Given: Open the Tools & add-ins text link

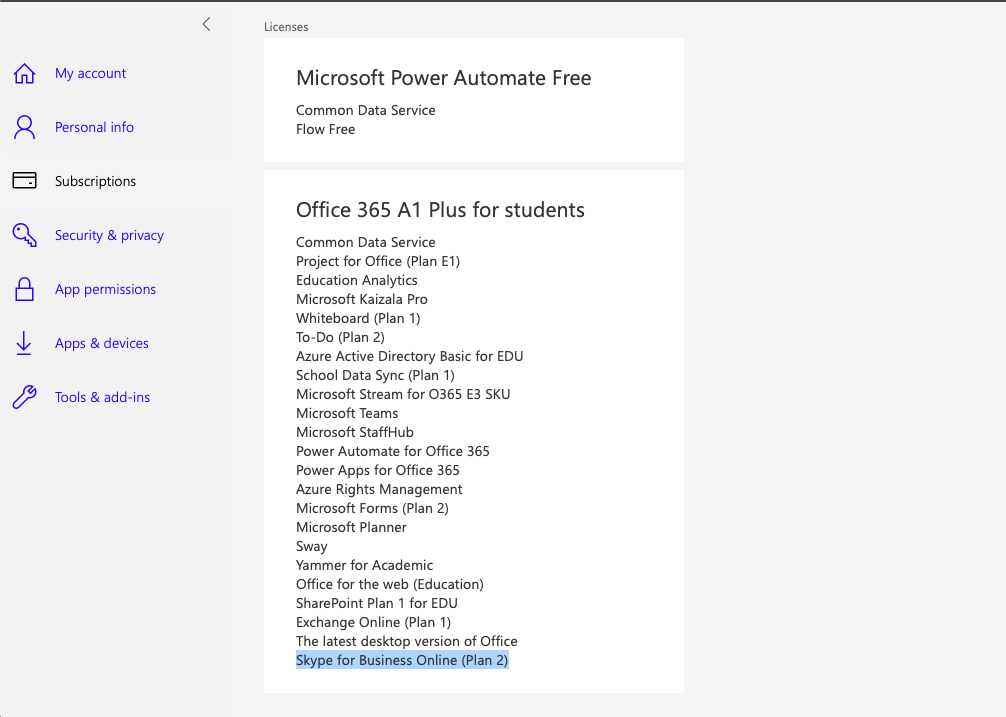Looking at the screenshot, I should pyautogui.click(x=102, y=397).
